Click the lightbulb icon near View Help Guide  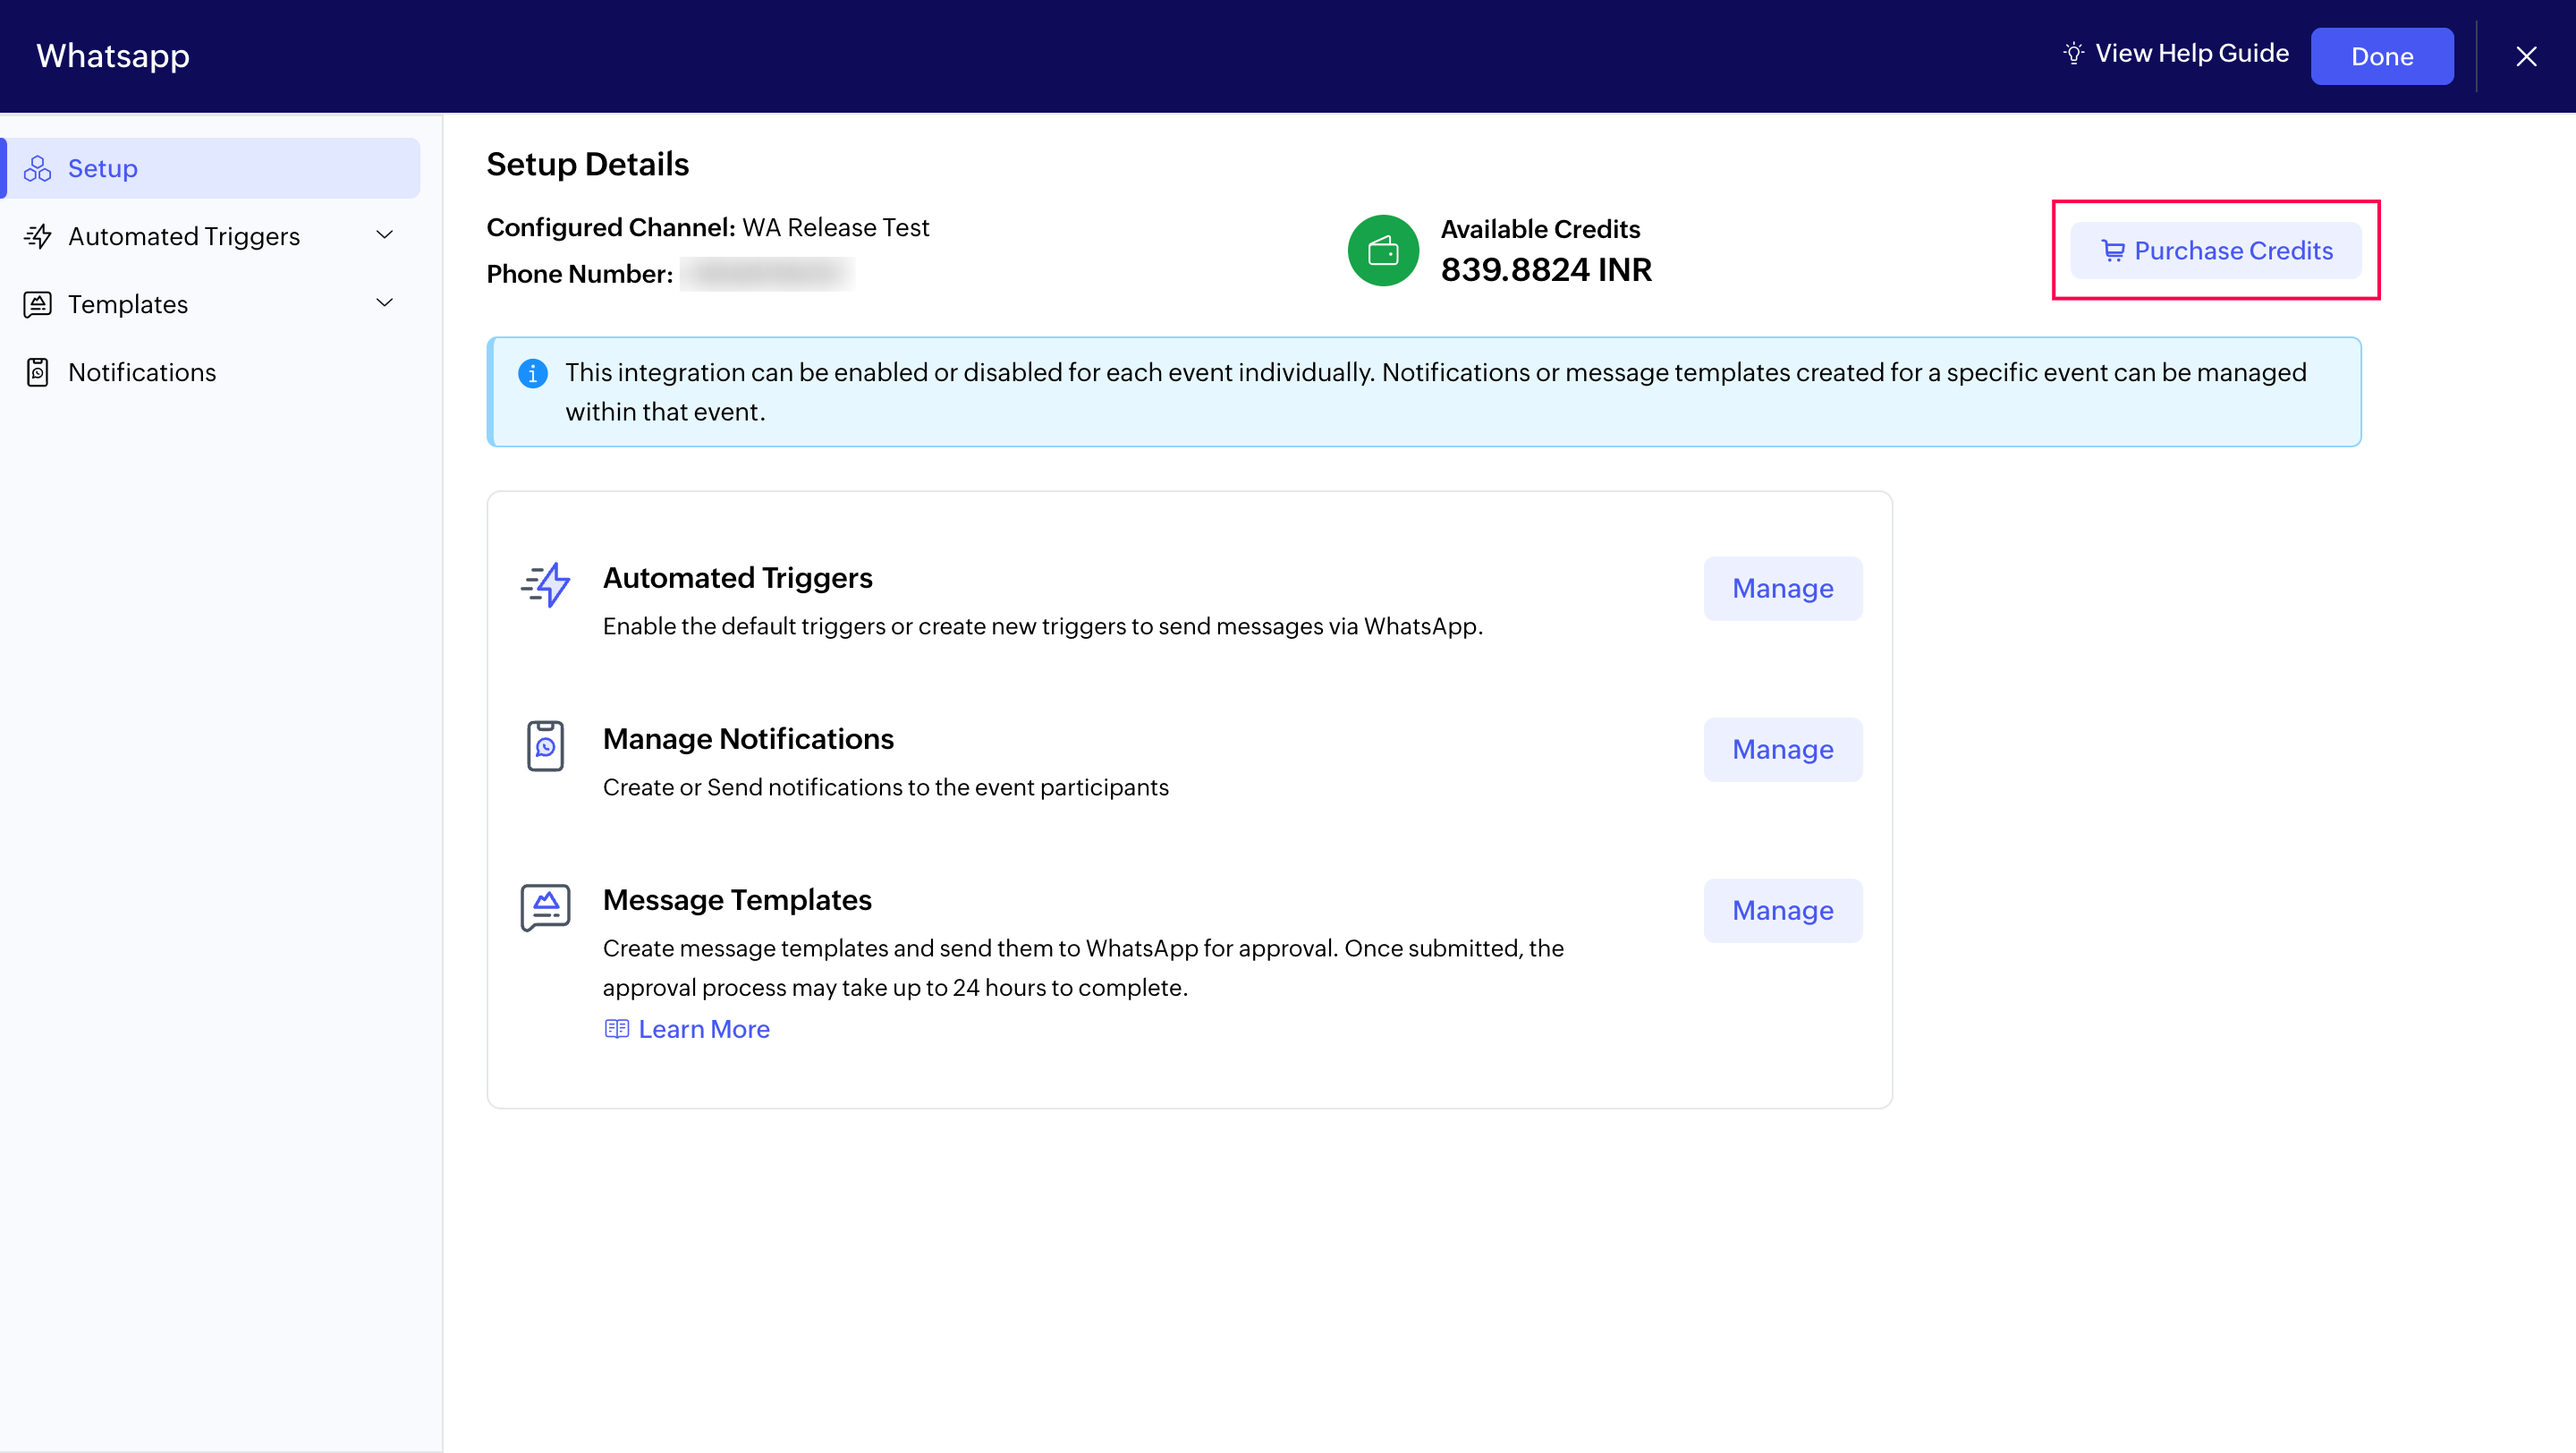pyautogui.click(x=2073, y=53)
